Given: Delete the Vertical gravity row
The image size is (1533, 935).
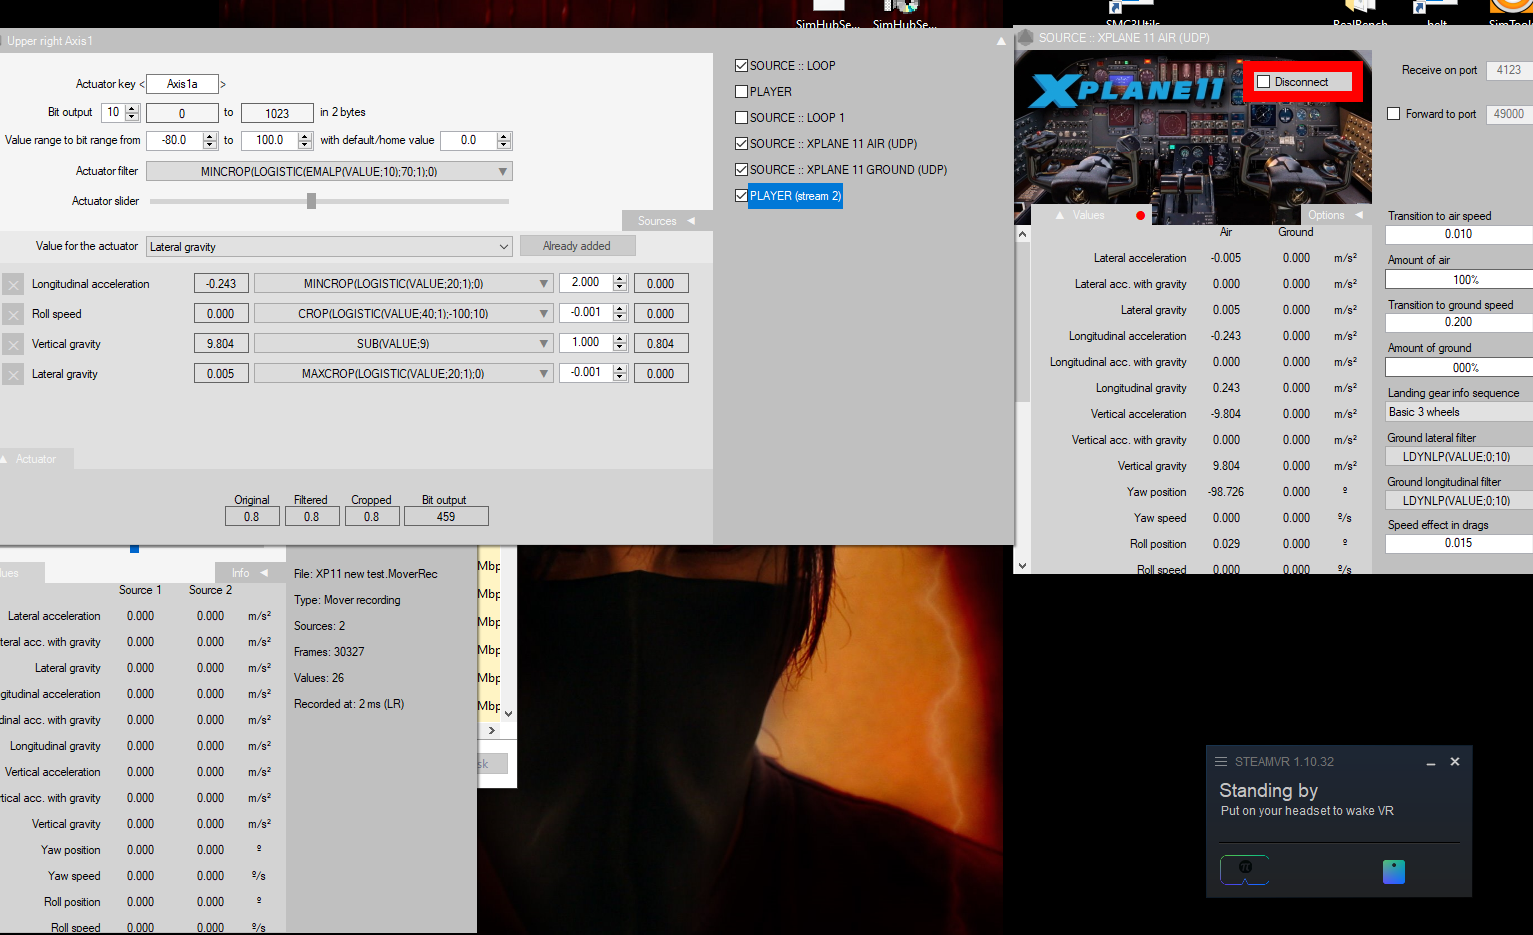Looking at the screenshot, I should point(13,344).
